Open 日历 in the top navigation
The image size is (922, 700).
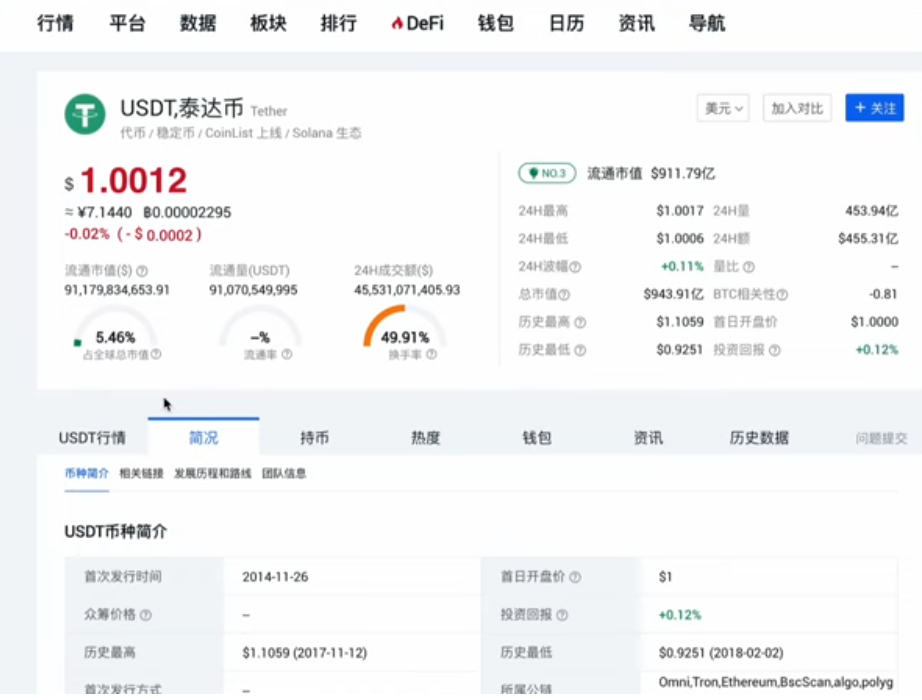(x=566, y=24)
